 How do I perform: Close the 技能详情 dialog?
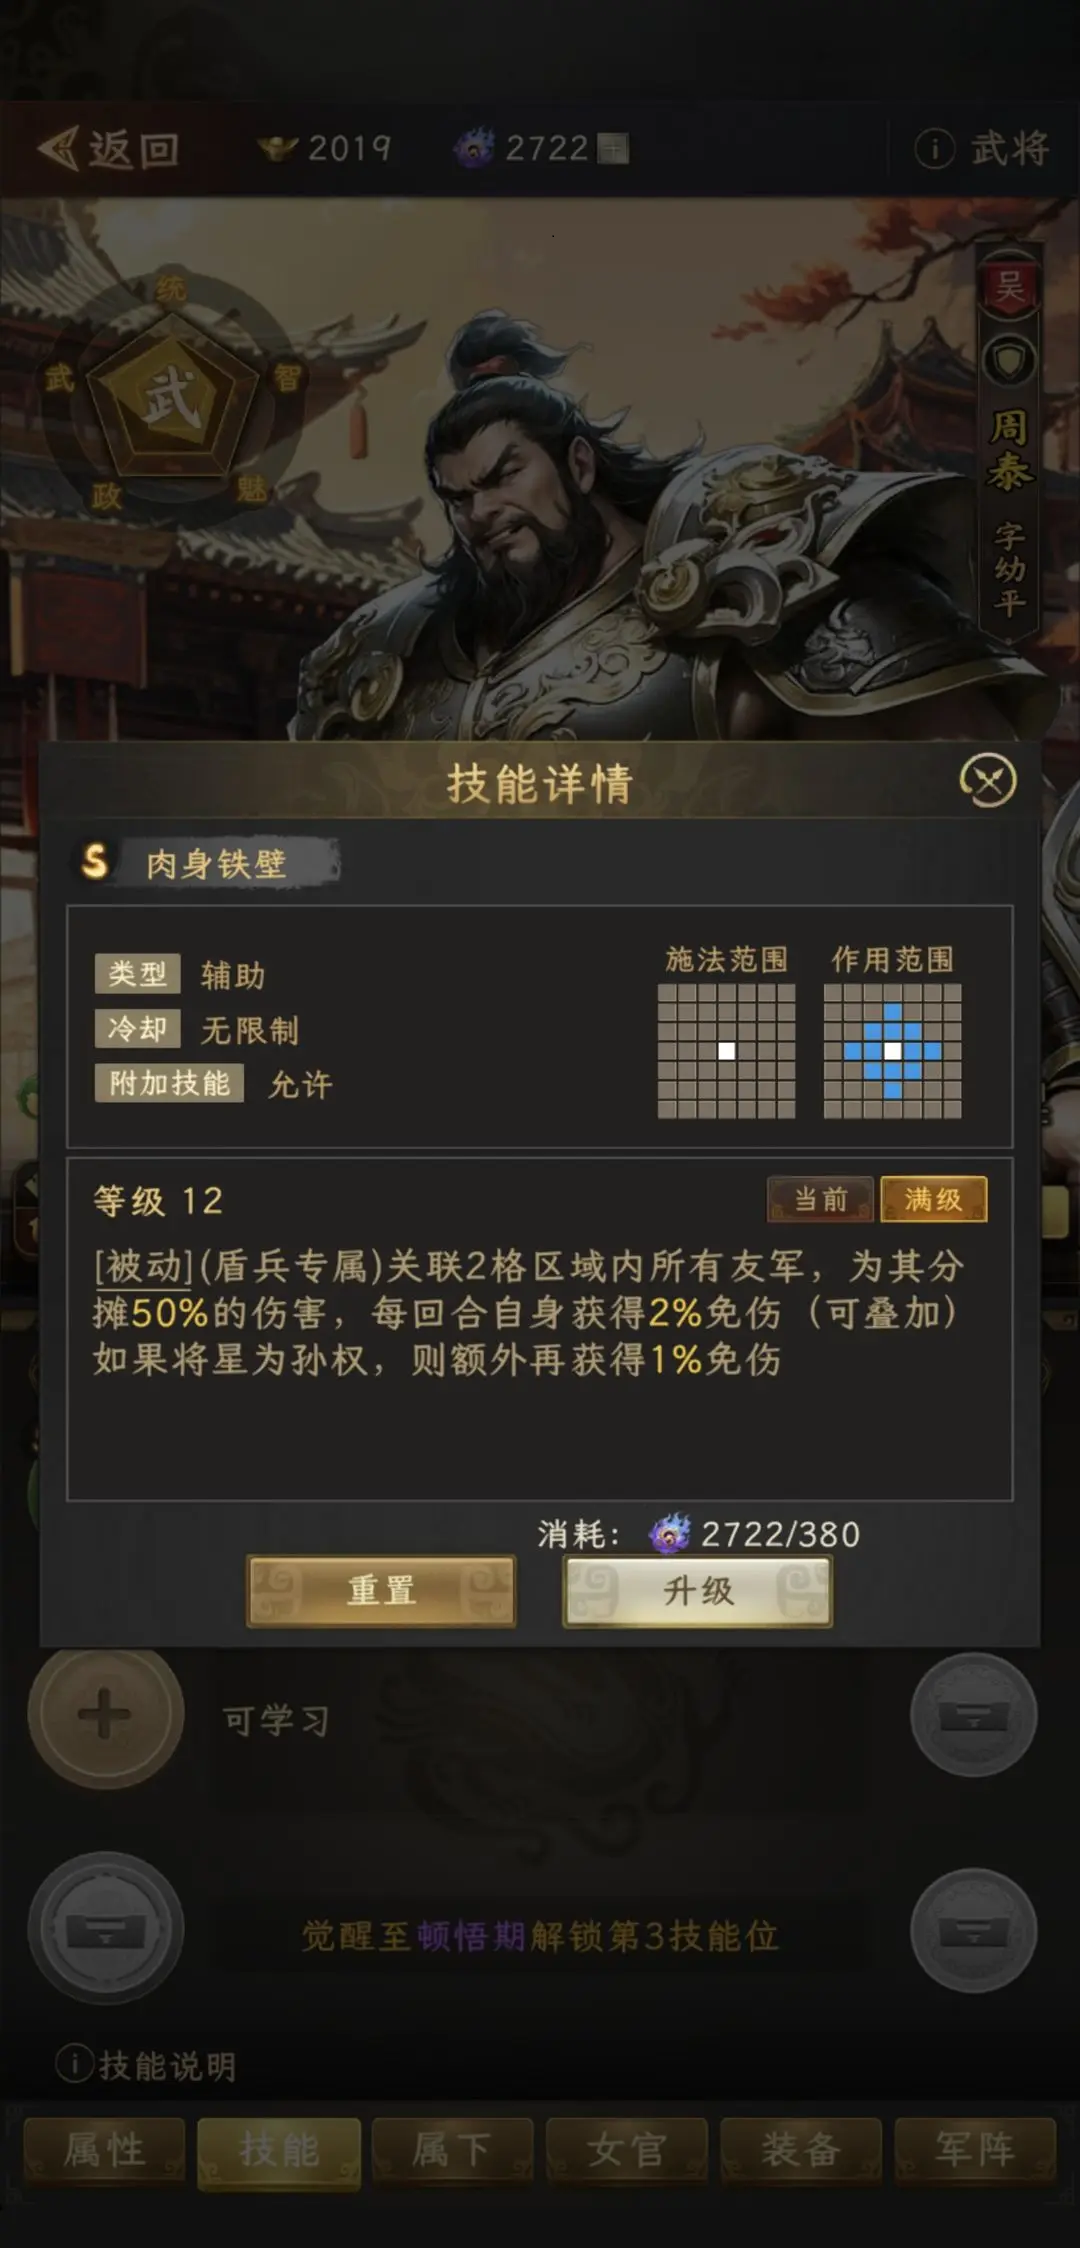tap(988, 781)
